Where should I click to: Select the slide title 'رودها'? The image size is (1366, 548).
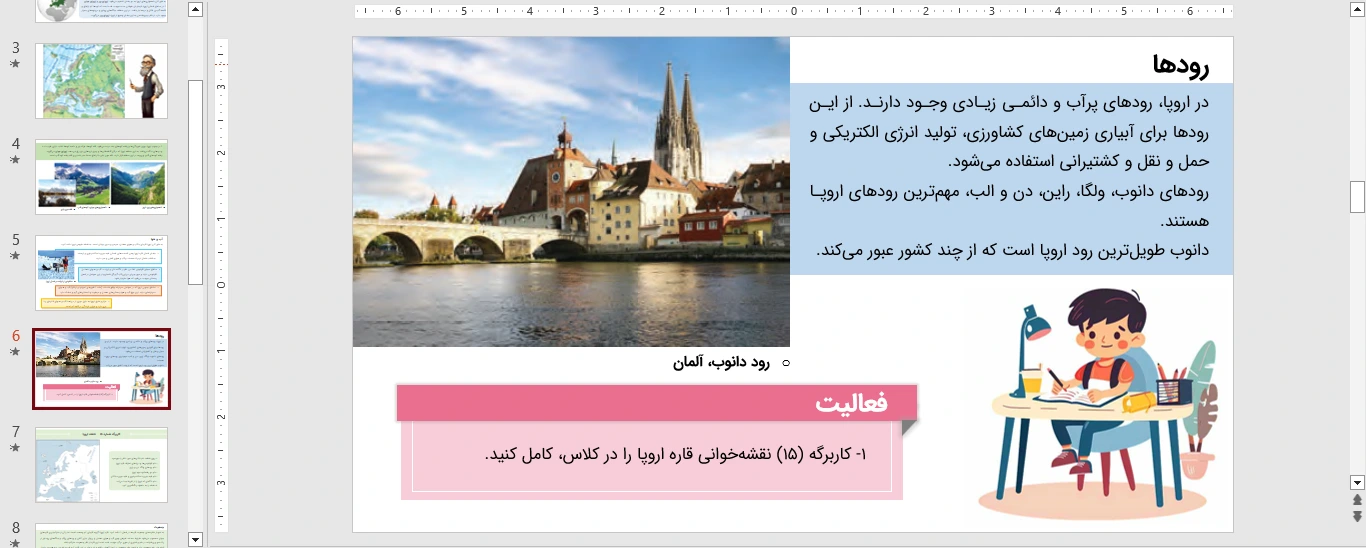click(1181, 65)
